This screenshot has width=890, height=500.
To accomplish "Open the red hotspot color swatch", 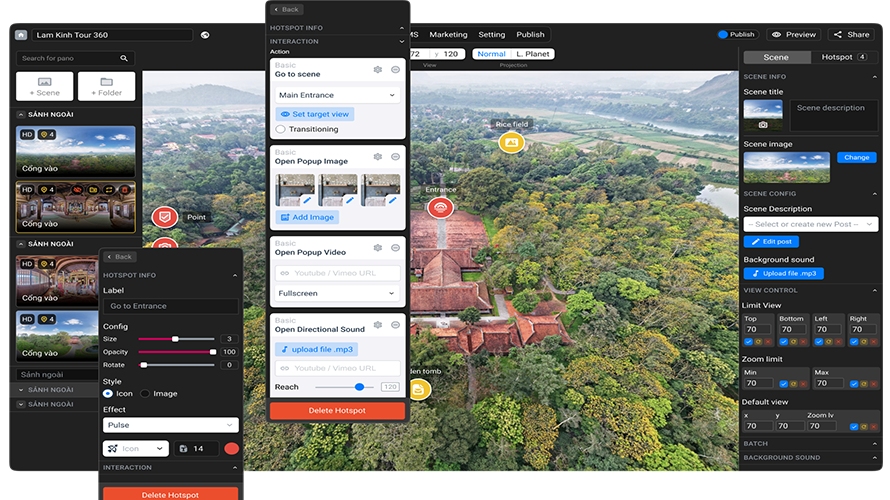I will click(232, 448).
